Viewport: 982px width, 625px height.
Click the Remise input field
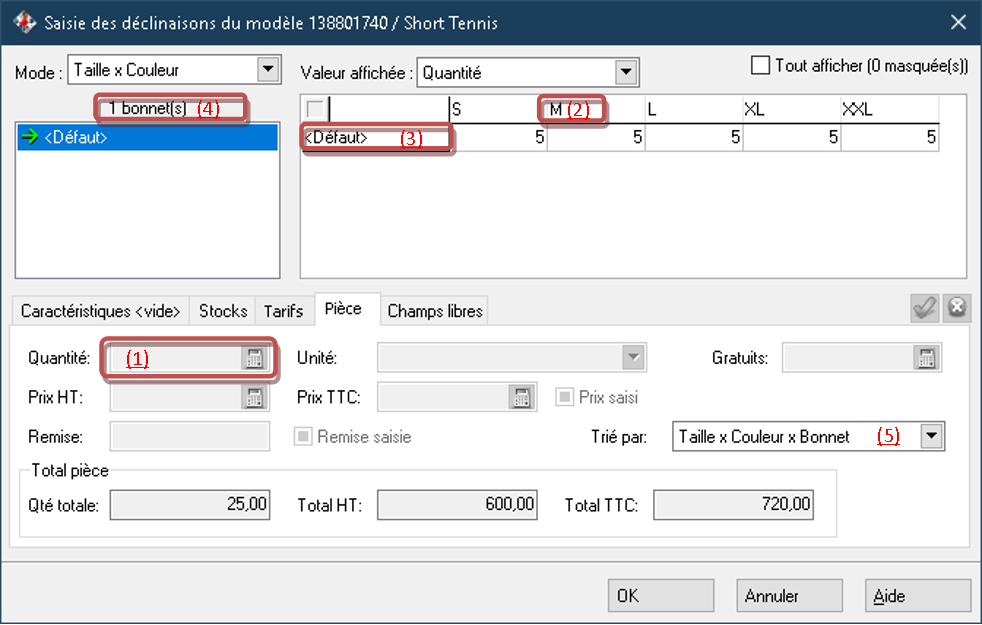pyautogui.click(x=190, y=436)
